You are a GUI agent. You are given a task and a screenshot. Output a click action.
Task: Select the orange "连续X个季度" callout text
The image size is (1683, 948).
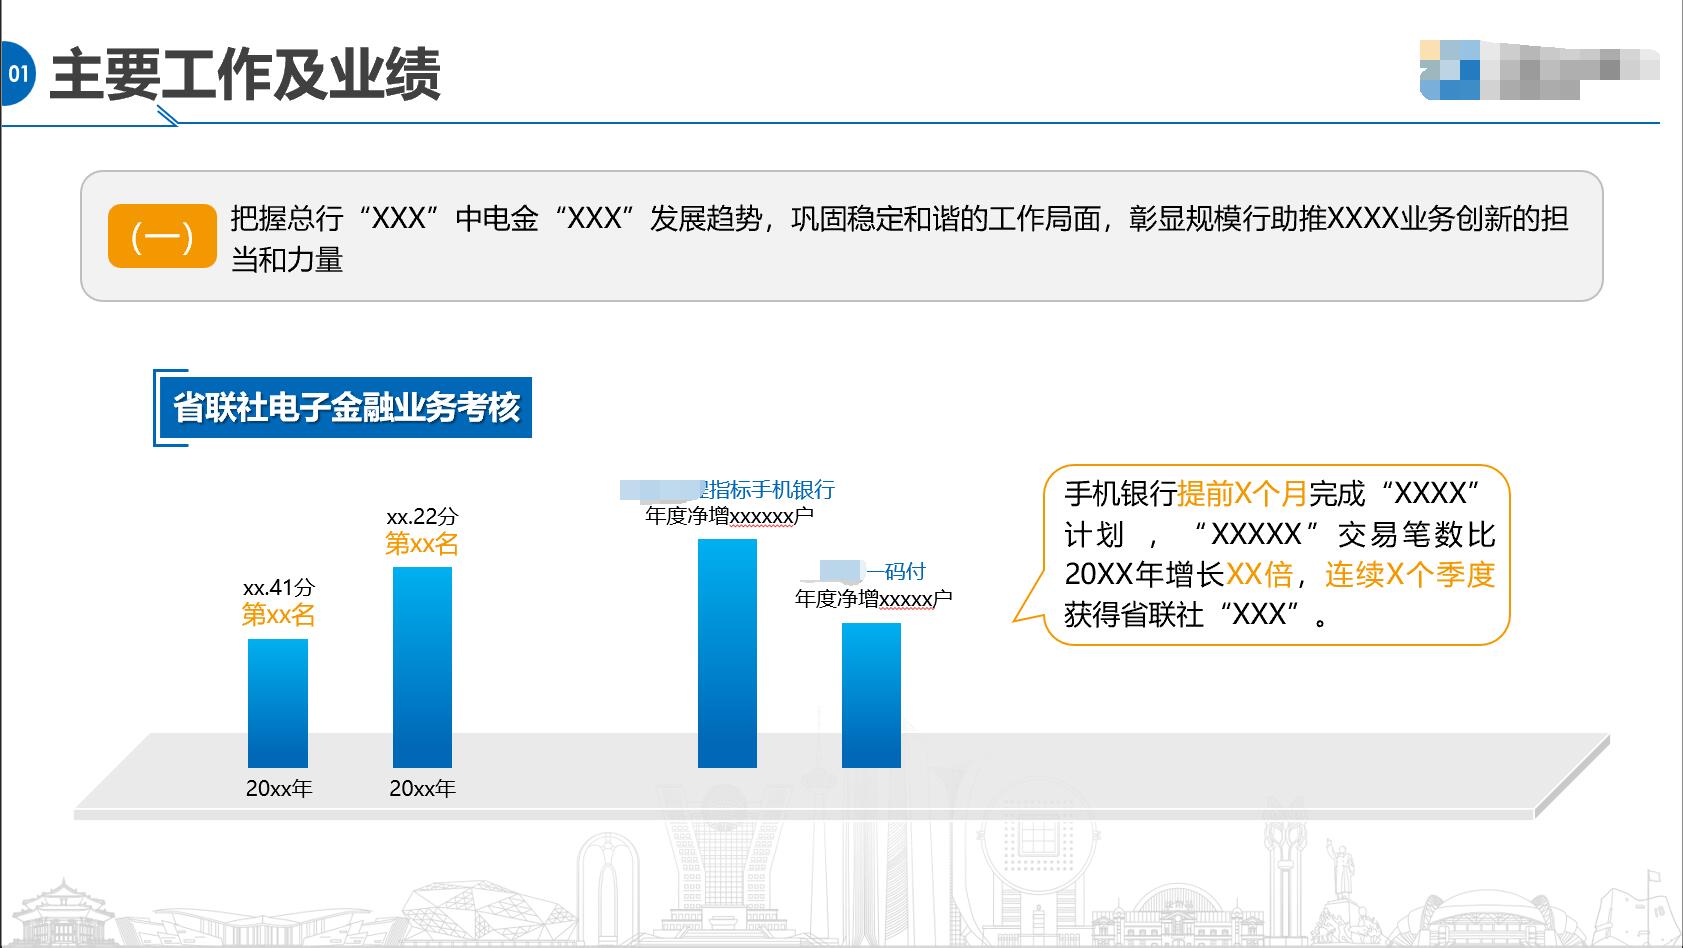tap(1410, 574)
